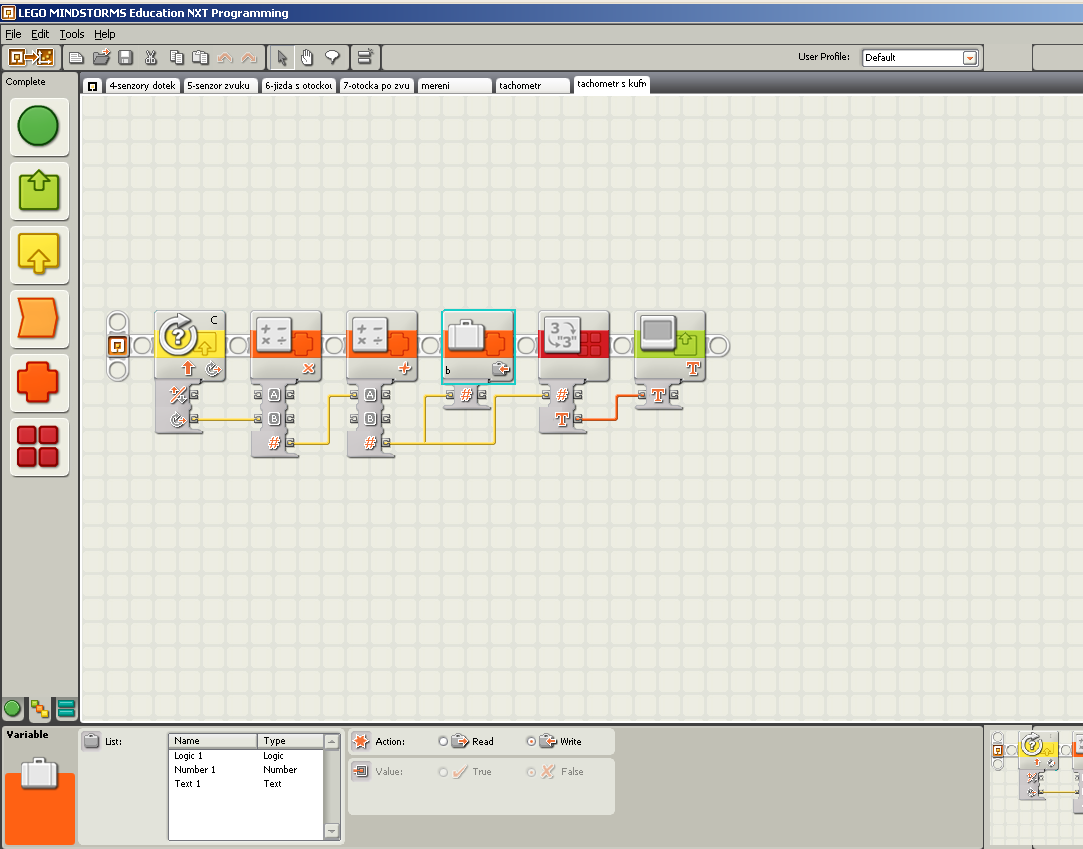Image resolution: width=1083 pixels, height=849 pixels.
Task: Click the Display block text input plug
Action: (x=642, y=394)
